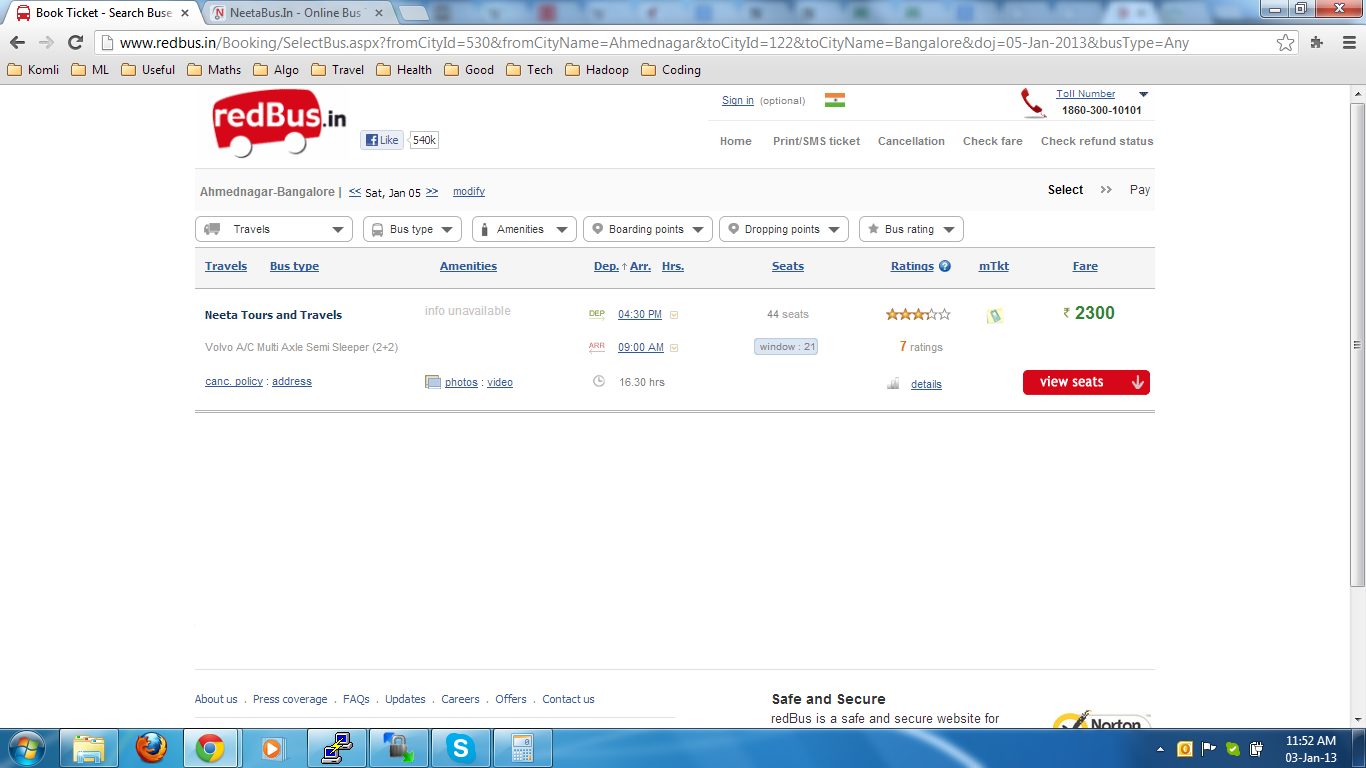This screenshot has width=1366, height=768.
Task: Open the video link
Action: [500, 382]
